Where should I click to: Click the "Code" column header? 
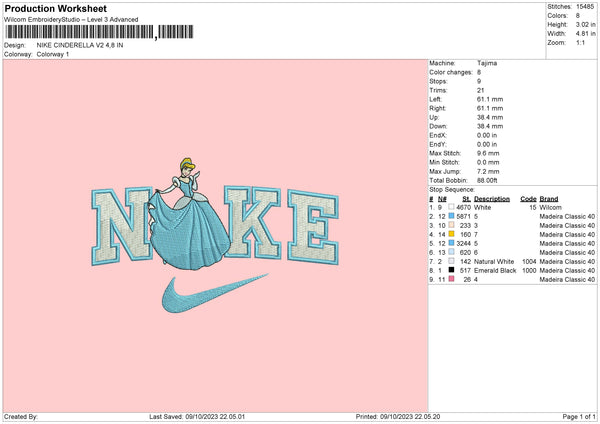528,199
